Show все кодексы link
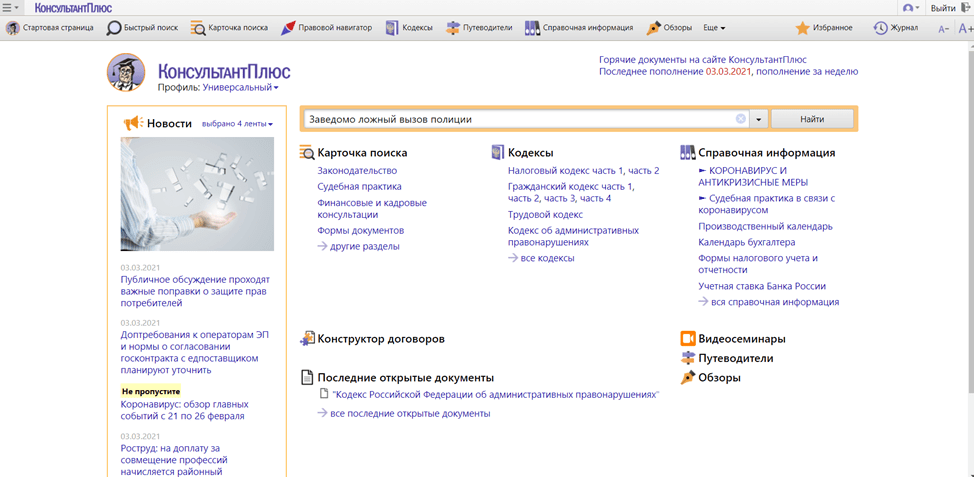974x477 pixels. point(547,258)
